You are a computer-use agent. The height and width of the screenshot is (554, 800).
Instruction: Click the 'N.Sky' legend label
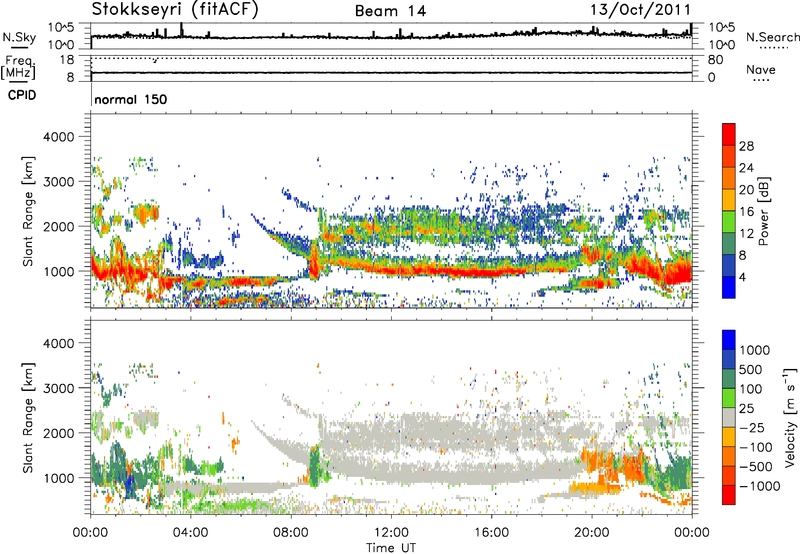pos(19,37)
